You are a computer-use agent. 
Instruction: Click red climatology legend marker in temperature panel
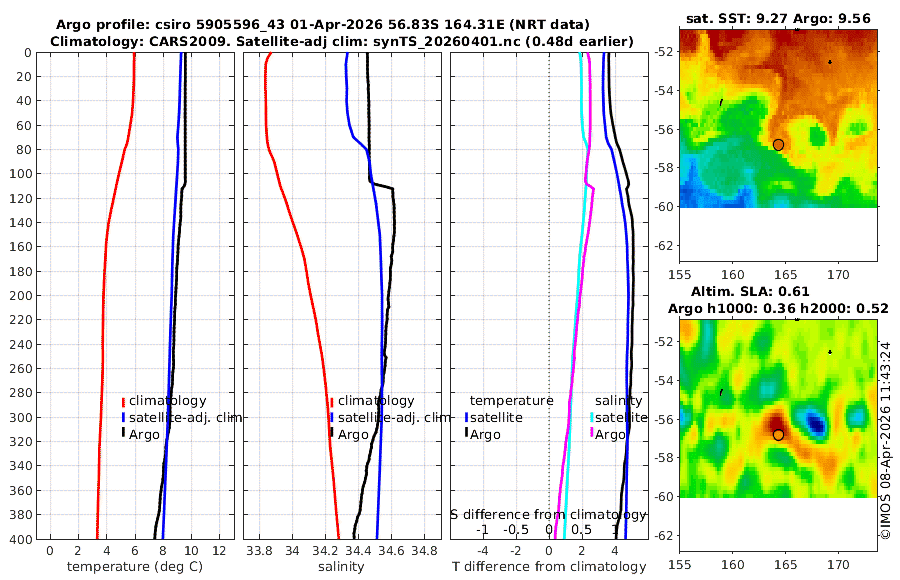123,402
